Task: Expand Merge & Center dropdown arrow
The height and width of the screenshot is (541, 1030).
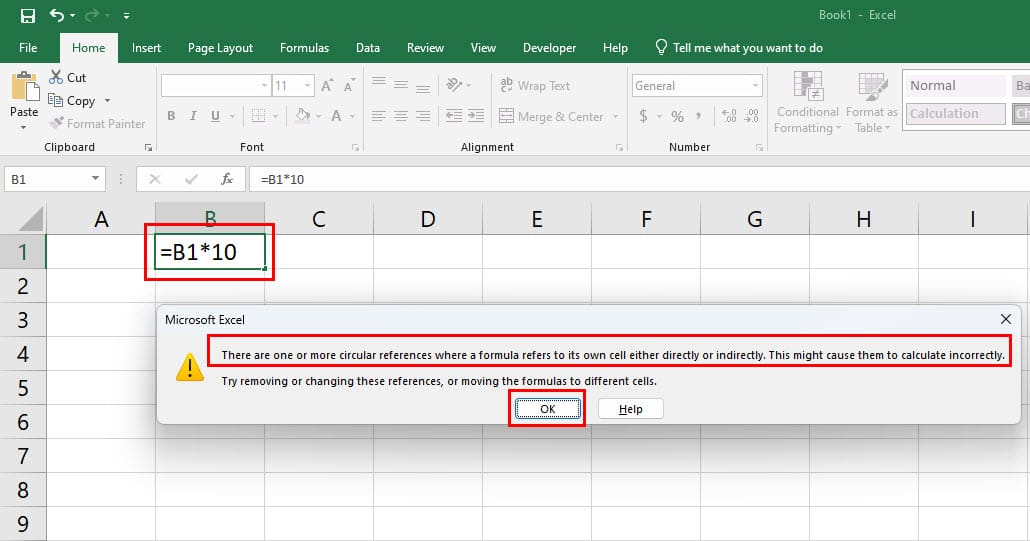Action: click(616, 116)
